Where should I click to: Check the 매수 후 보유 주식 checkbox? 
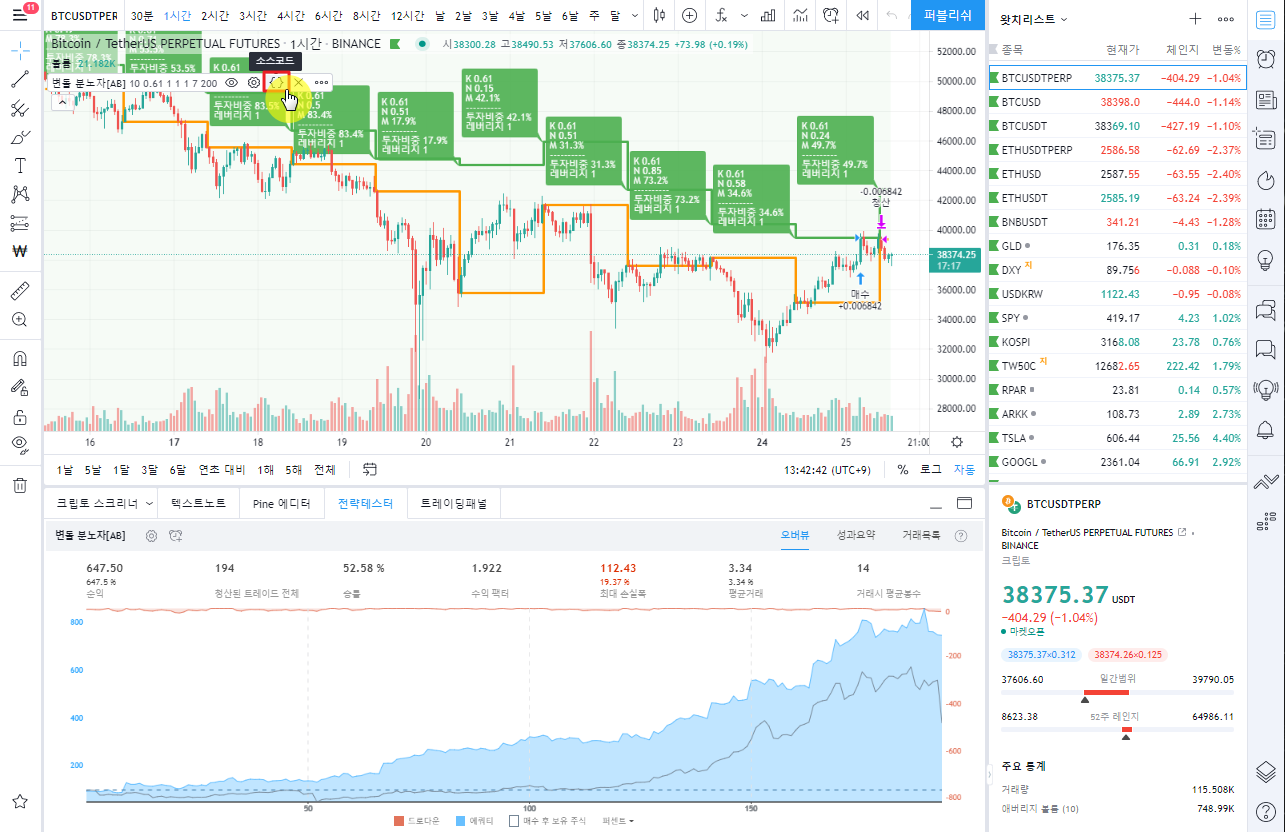514,821
